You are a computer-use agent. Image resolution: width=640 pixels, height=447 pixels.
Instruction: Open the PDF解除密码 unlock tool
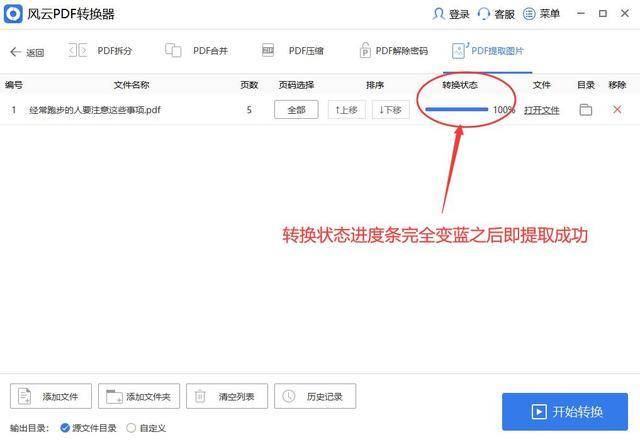[394, 51]
